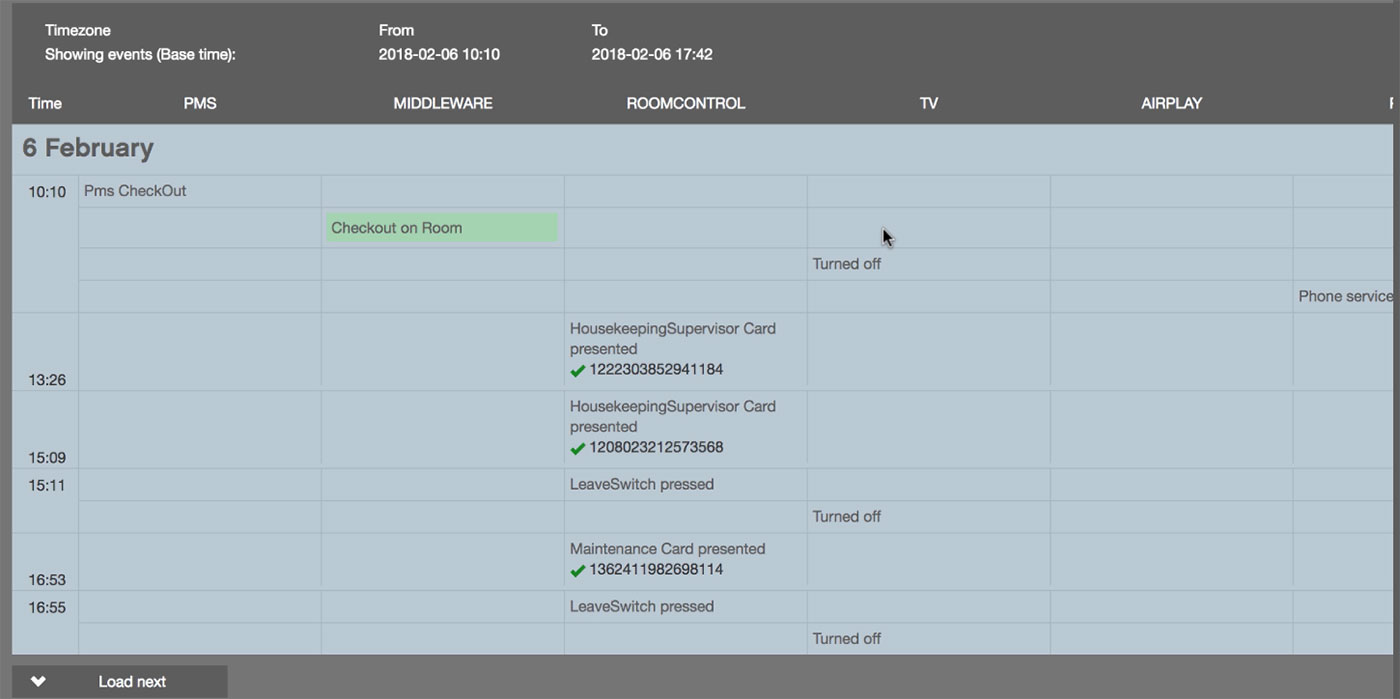Click the LeaveSwitch pressed event at 15:11
This screenshot has height=699, width=1400.
click(x=641, y=484)
